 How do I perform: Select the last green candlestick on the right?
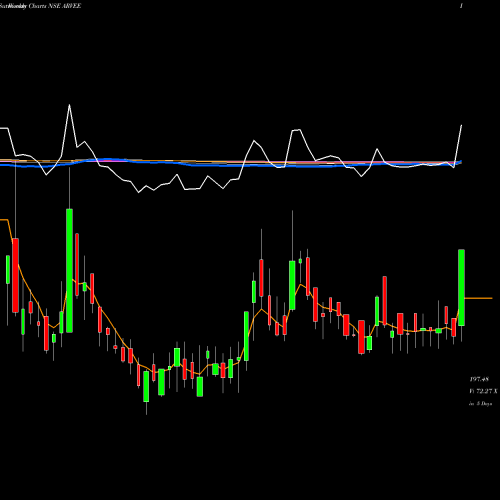click(461, 287)
